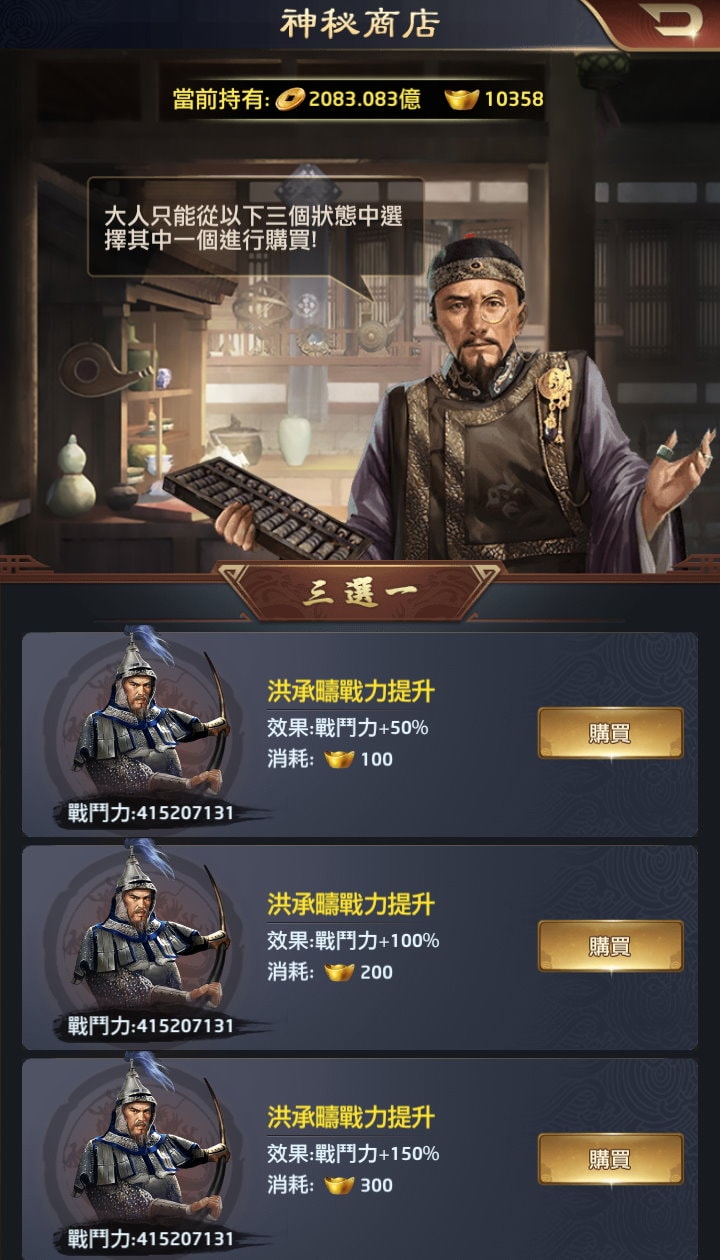Tap the merchant's speech bubble text
Image resolution: width=720 pixels, height=1260 pixels.
253,227
